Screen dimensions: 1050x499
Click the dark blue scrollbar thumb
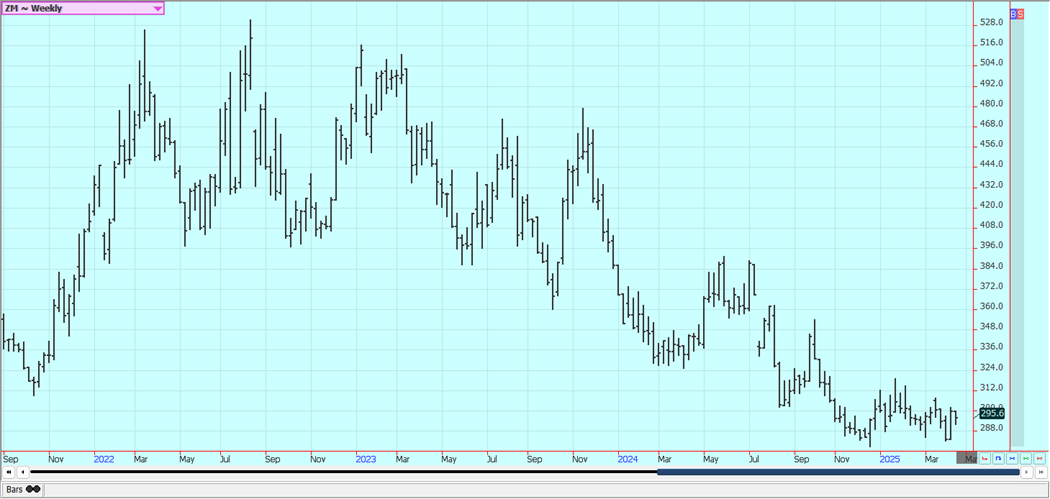838,472
